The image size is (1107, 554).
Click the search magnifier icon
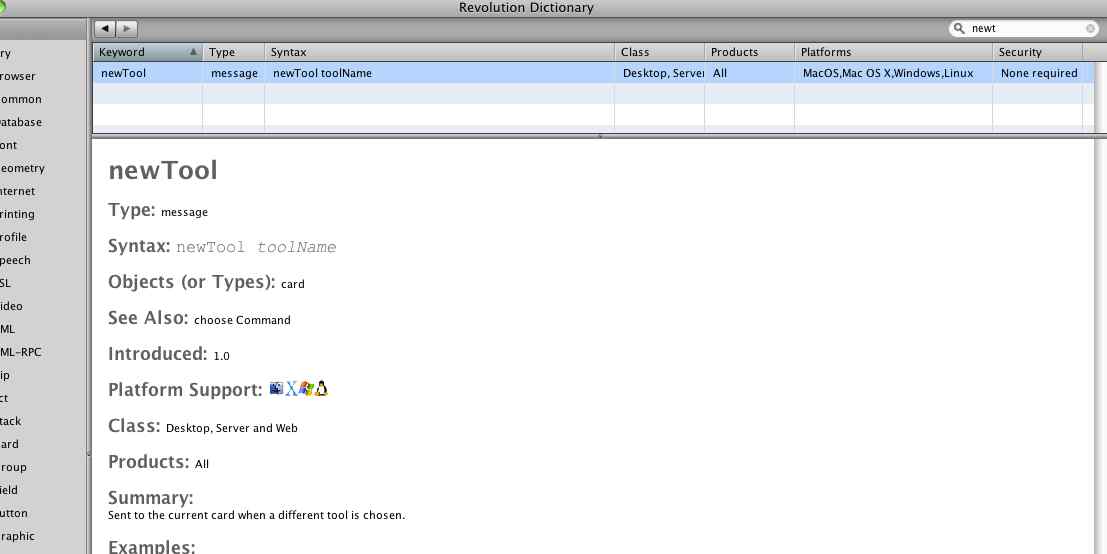(x=959, y=28)
